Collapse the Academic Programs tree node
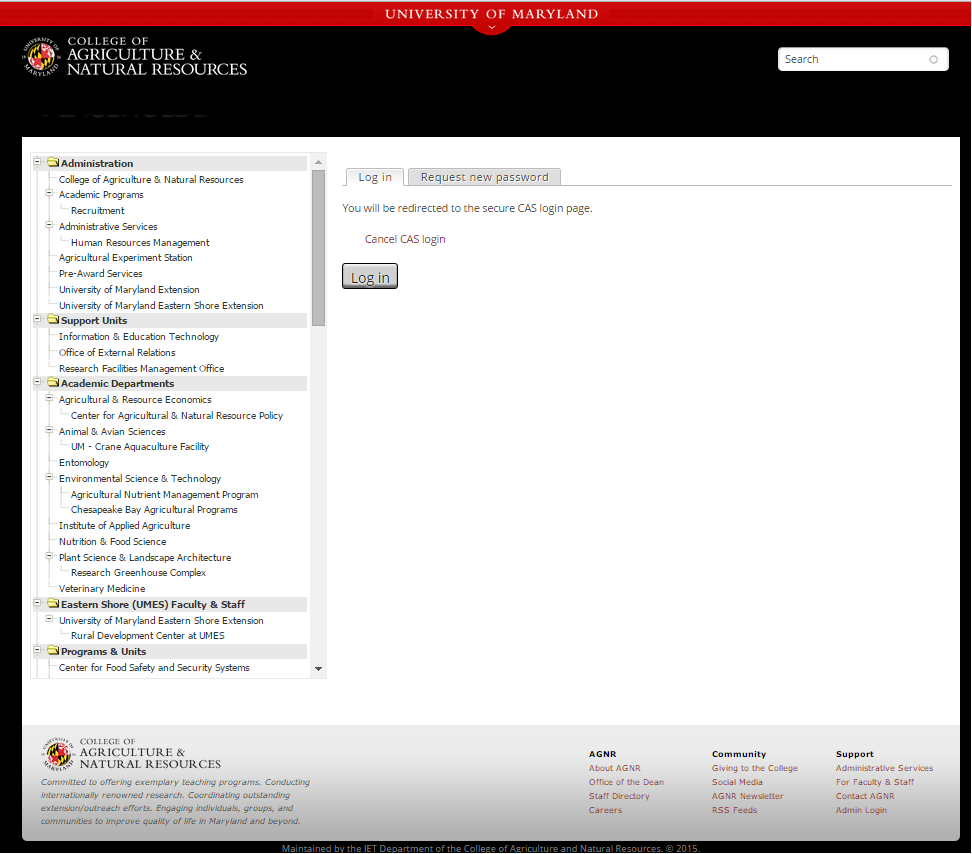This screenshot has width=972, height=854. pyautogui.click(x=49, y=193)
